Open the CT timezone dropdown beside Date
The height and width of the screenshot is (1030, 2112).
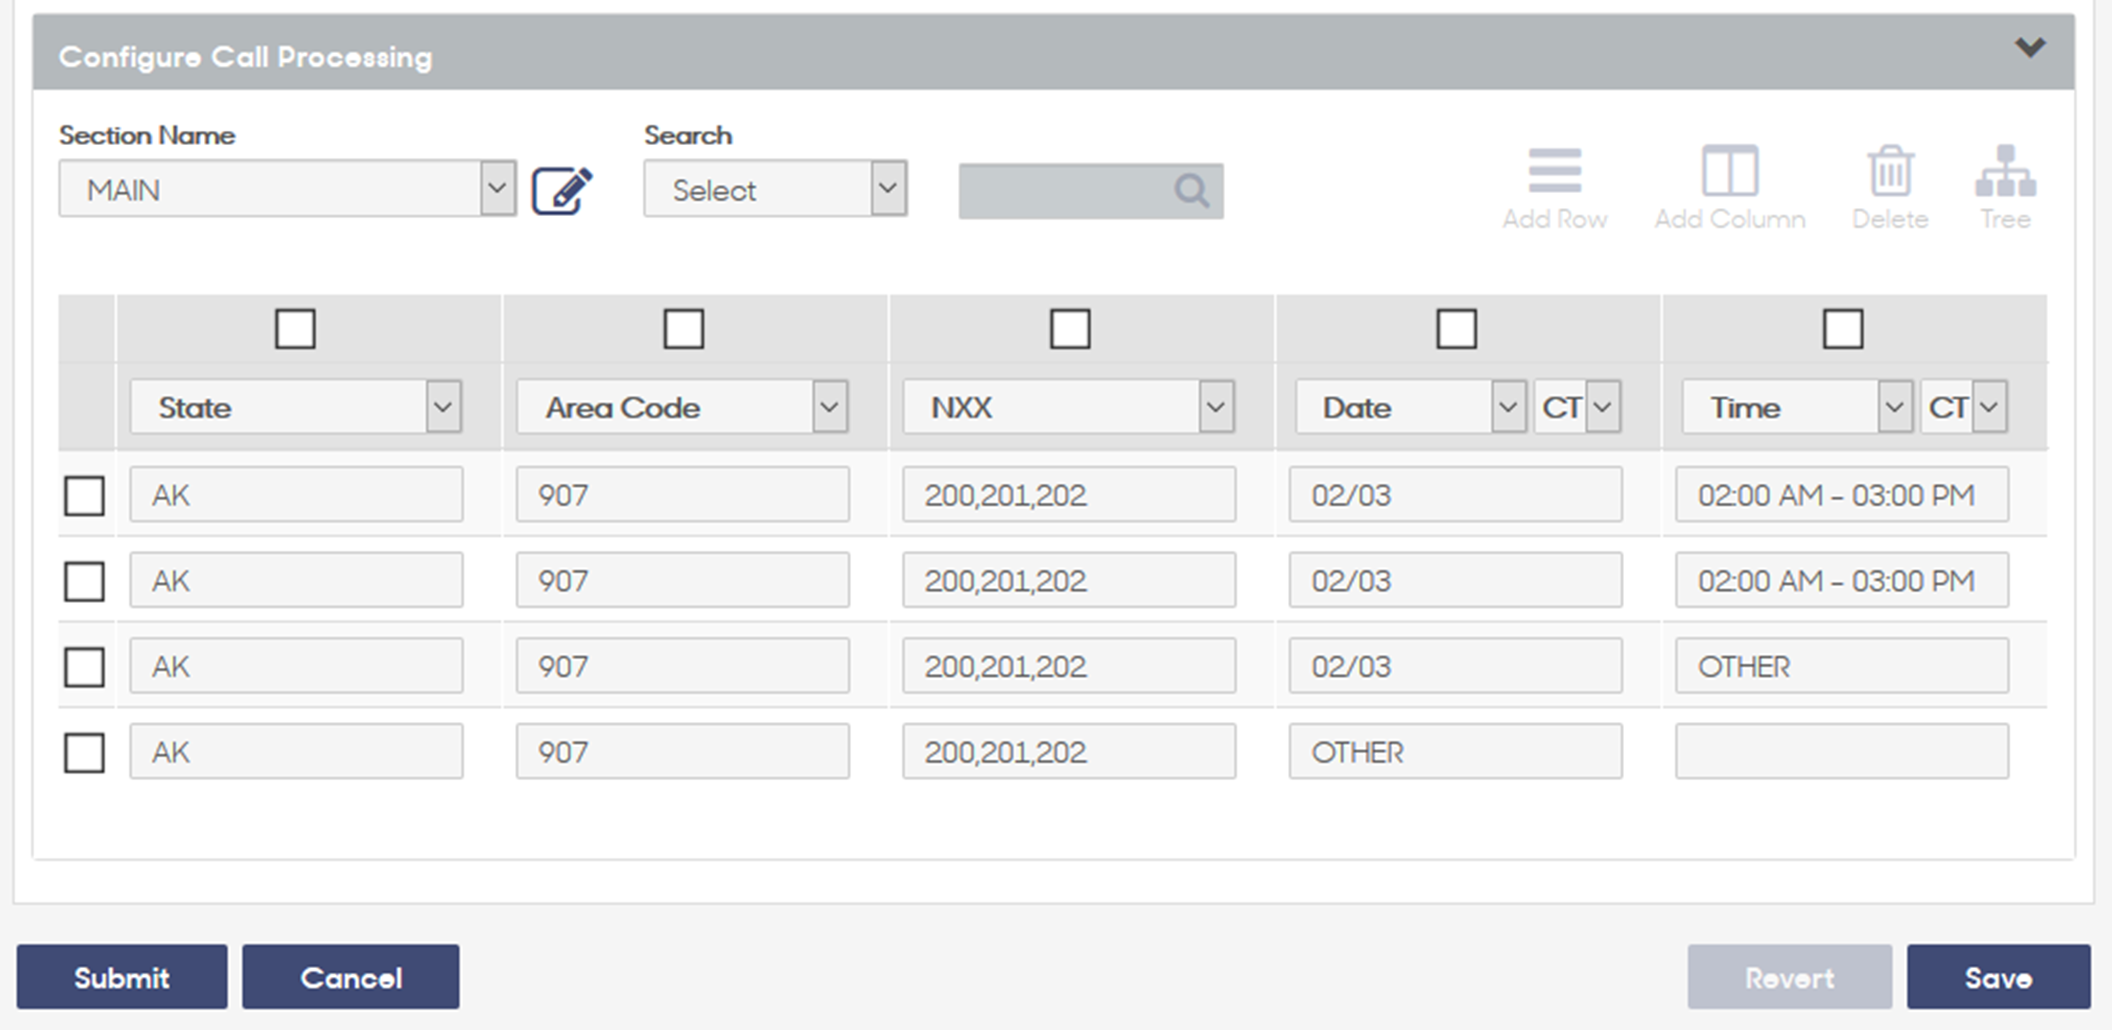[x=1578, y=407]
